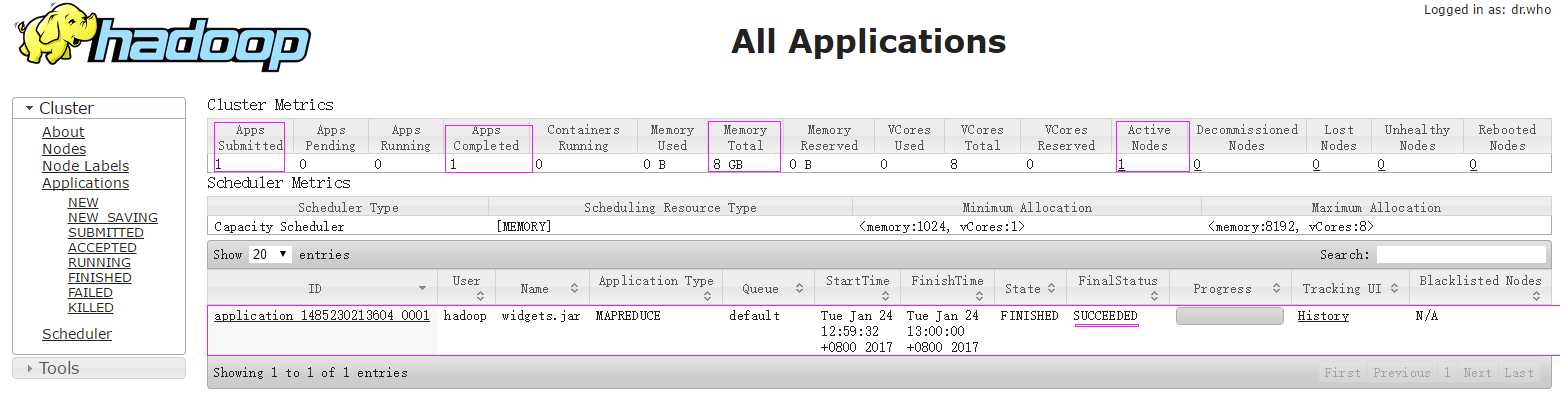Click the SUCCEEDED final status cell
The image size is (1560, 399).
coord(1105,316)
